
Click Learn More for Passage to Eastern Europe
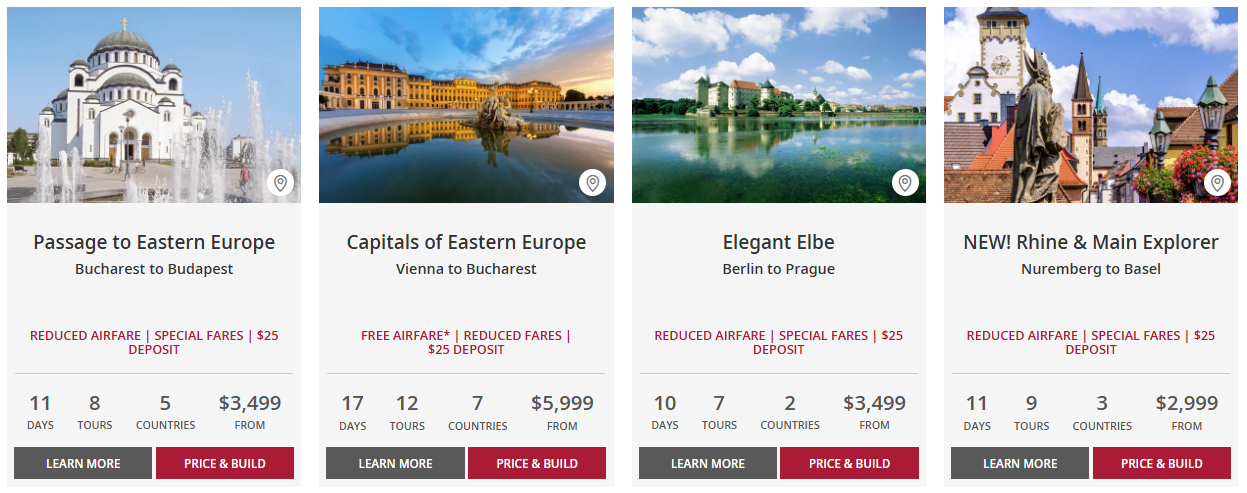[83, 463]
